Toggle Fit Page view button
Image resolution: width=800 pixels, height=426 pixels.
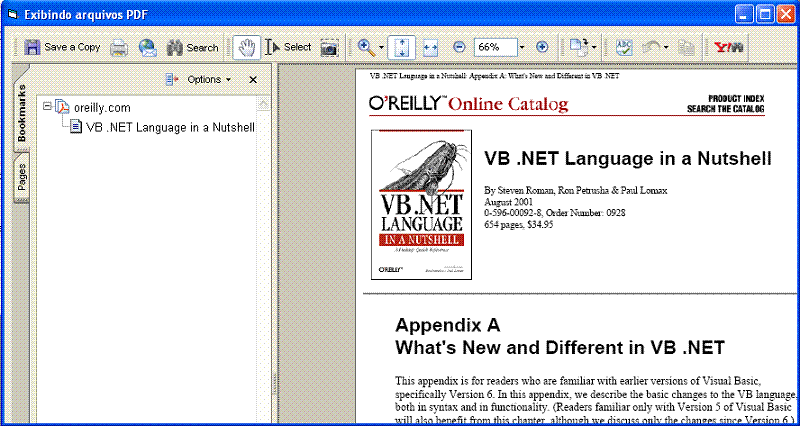[x=402, y=47]
